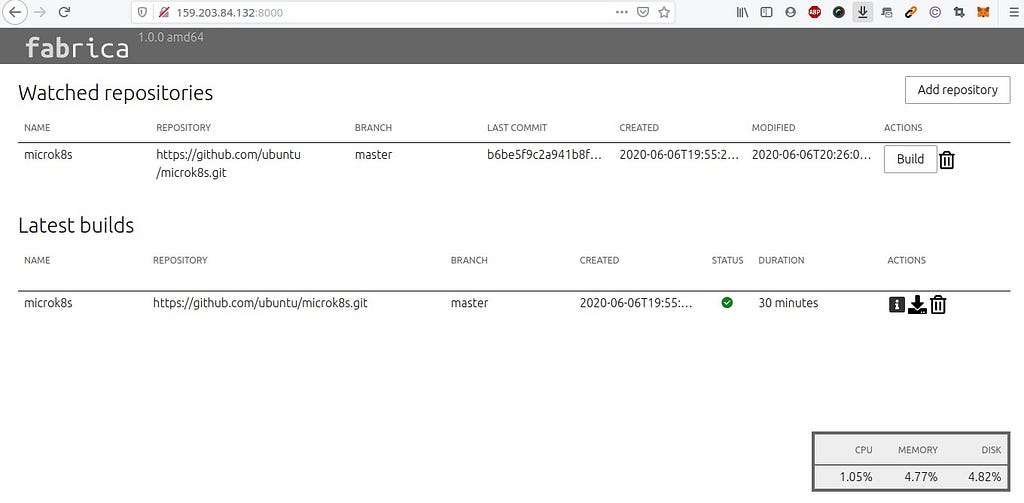The image size is (1024, 503).
Task: Click the copyright-symbol extension icon
Action: (x=935, y=12)
